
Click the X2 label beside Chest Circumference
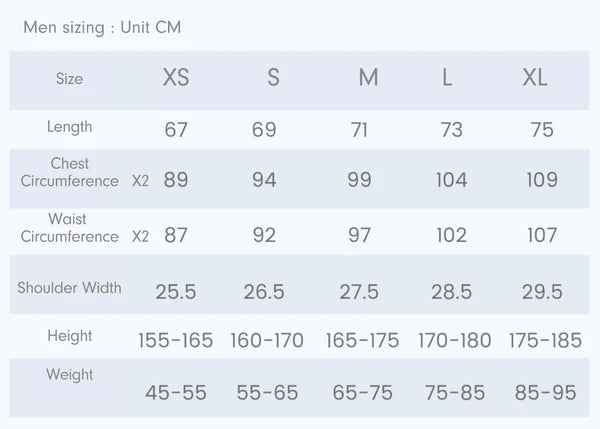pos(141,182)
